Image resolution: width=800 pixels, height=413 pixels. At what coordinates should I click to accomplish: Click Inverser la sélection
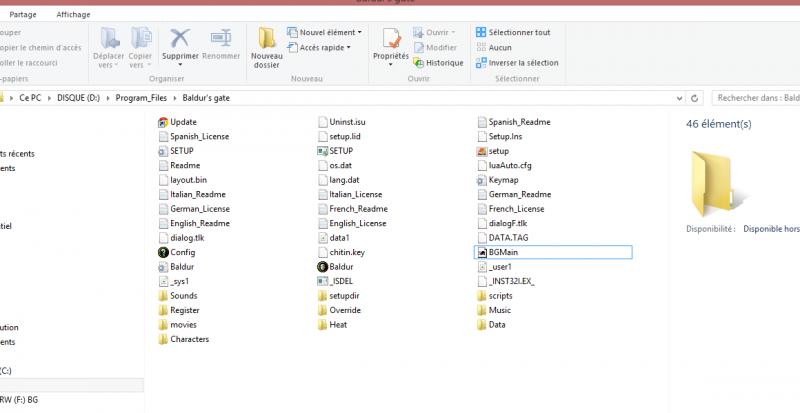pos(517,63)
